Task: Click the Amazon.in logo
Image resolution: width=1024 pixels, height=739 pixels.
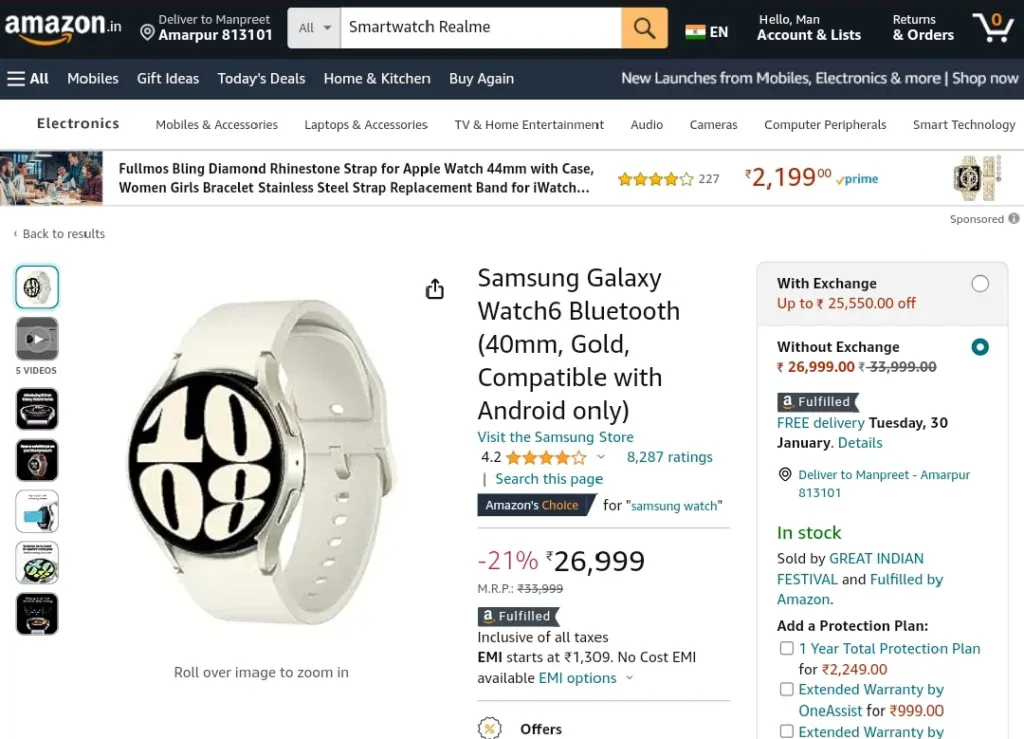Action: pos(63,28)
